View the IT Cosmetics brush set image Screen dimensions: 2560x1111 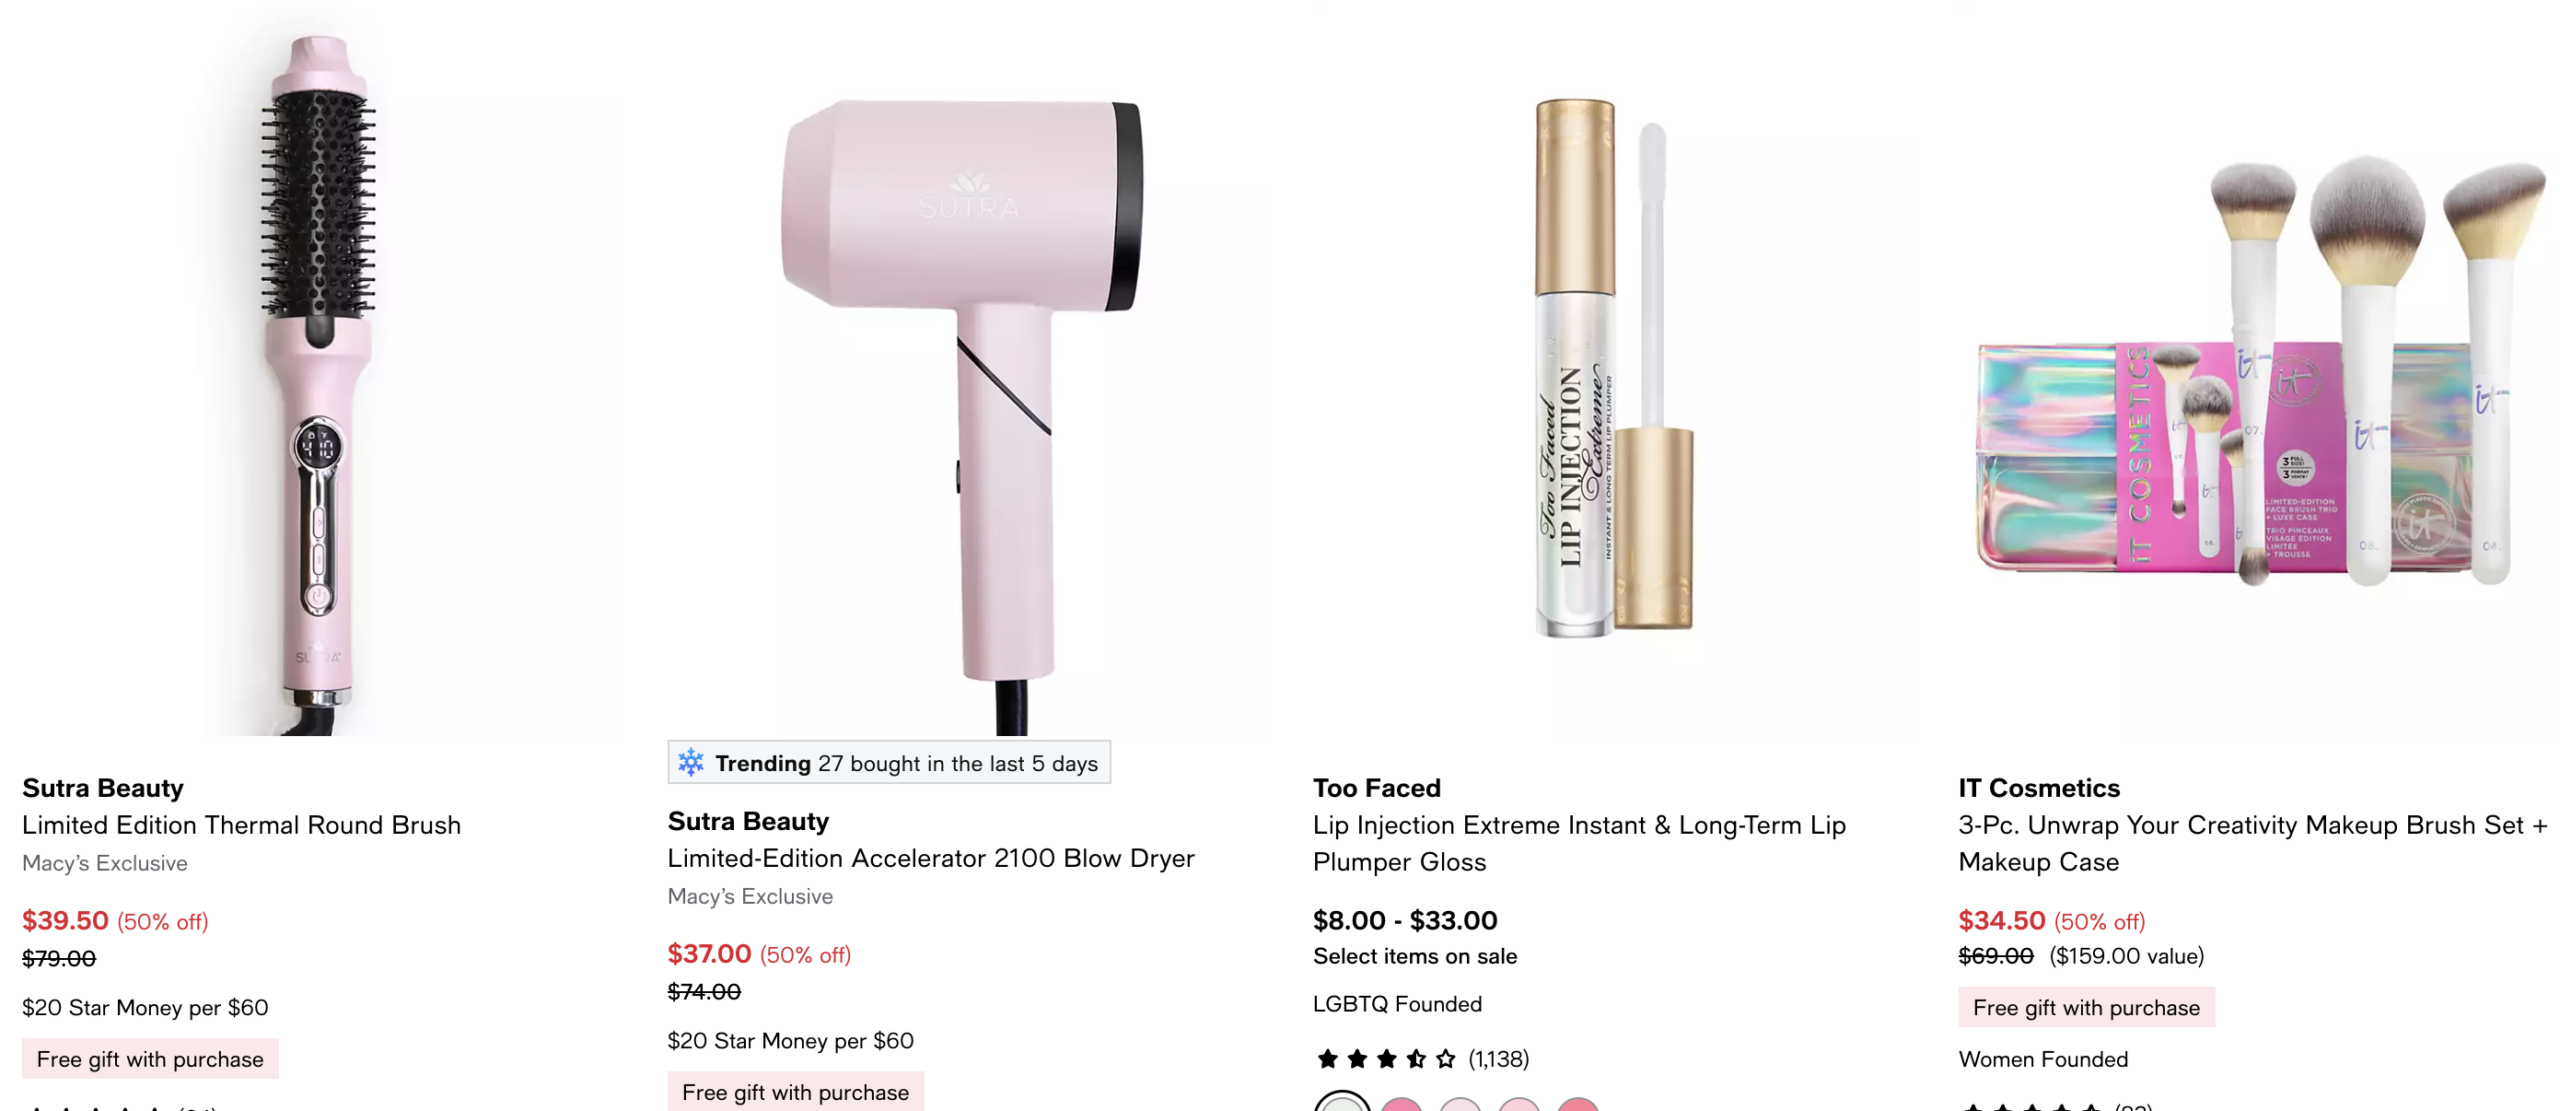[2258, 380]
